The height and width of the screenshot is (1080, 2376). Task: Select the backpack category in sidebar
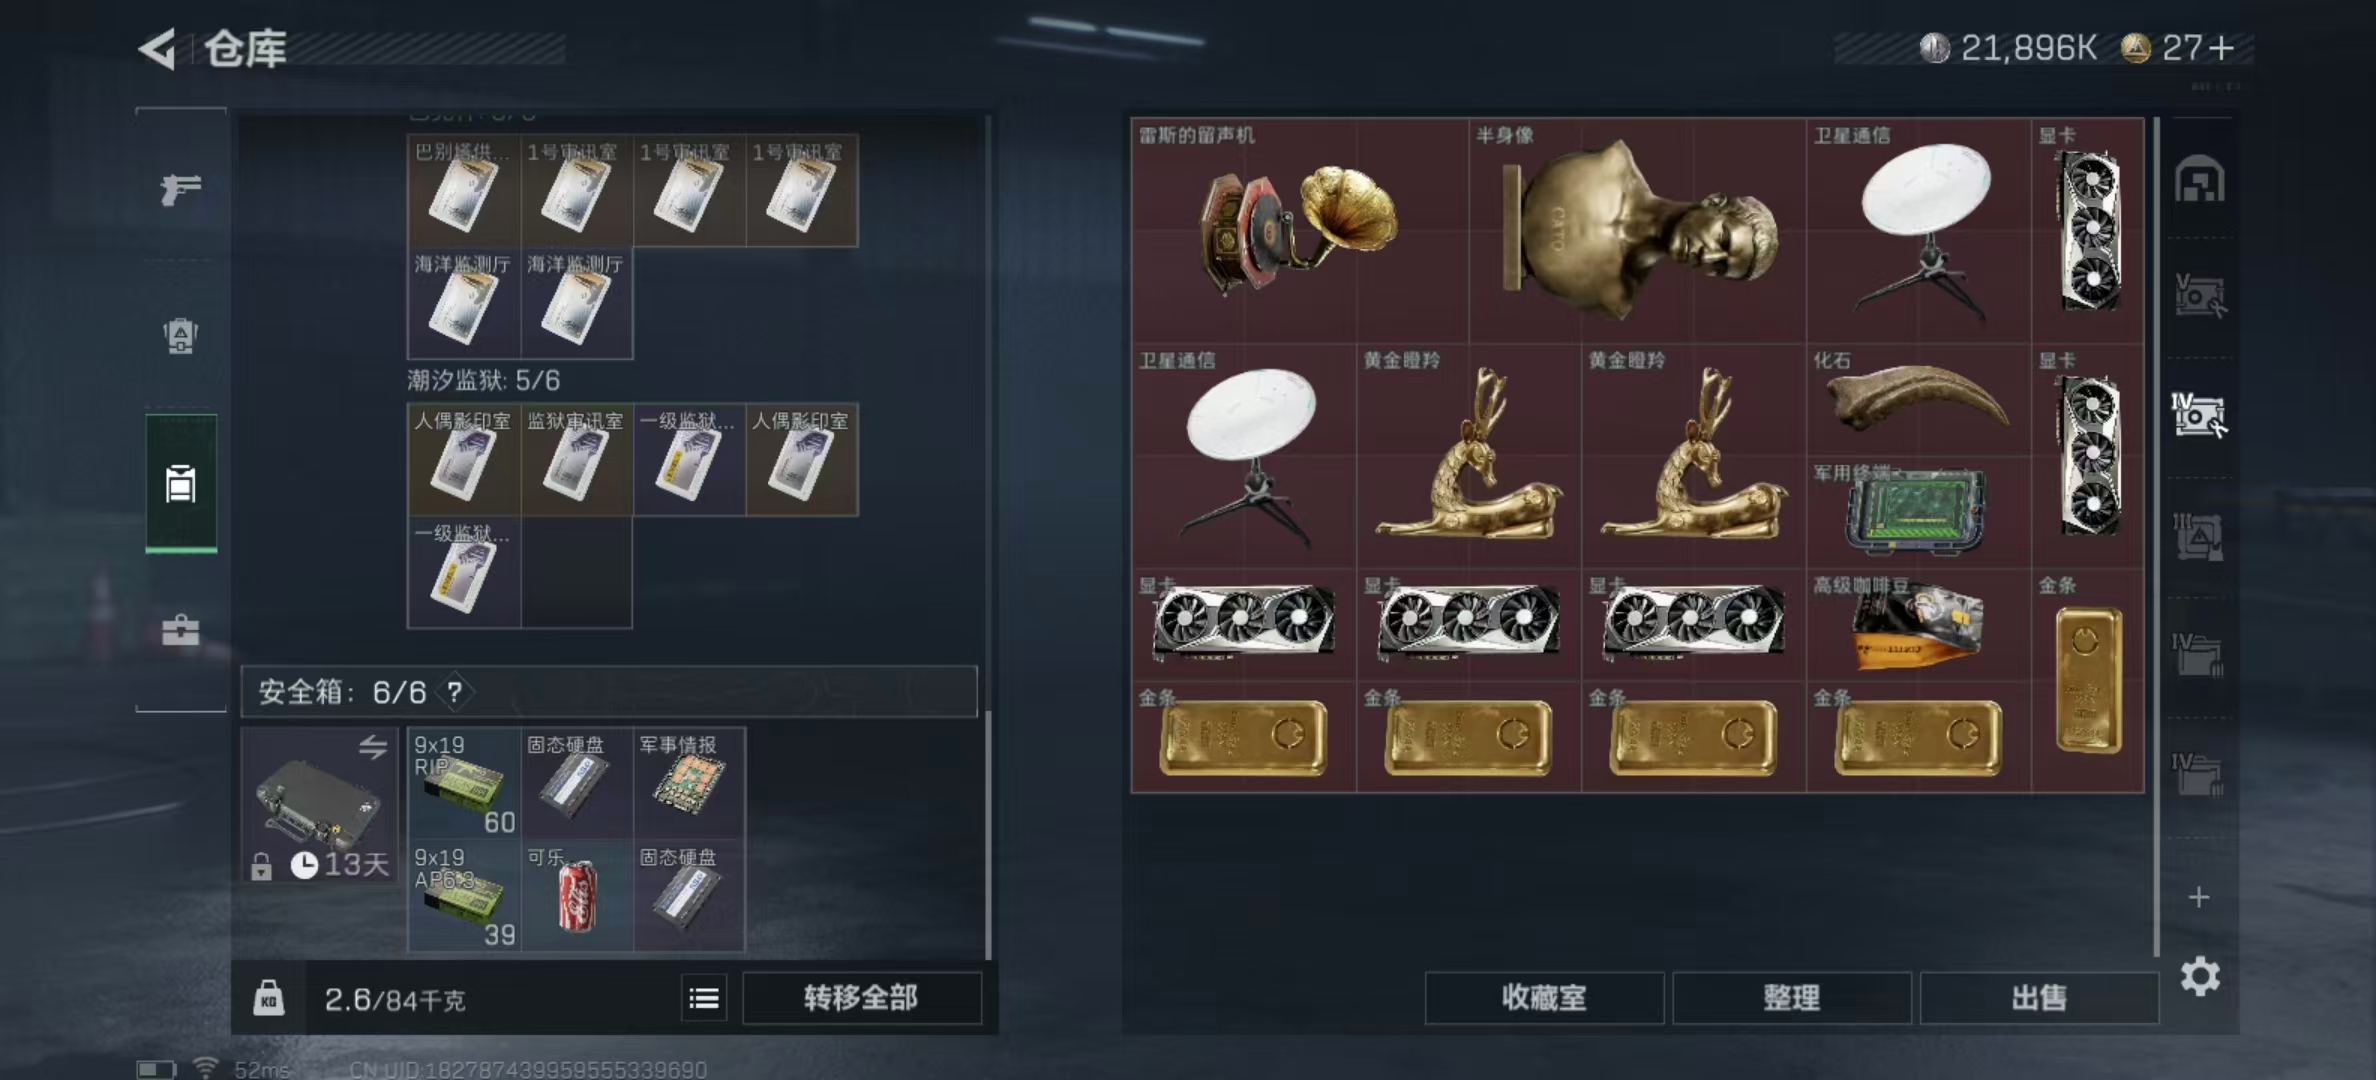pyautogui.click(x=181, y=335)
